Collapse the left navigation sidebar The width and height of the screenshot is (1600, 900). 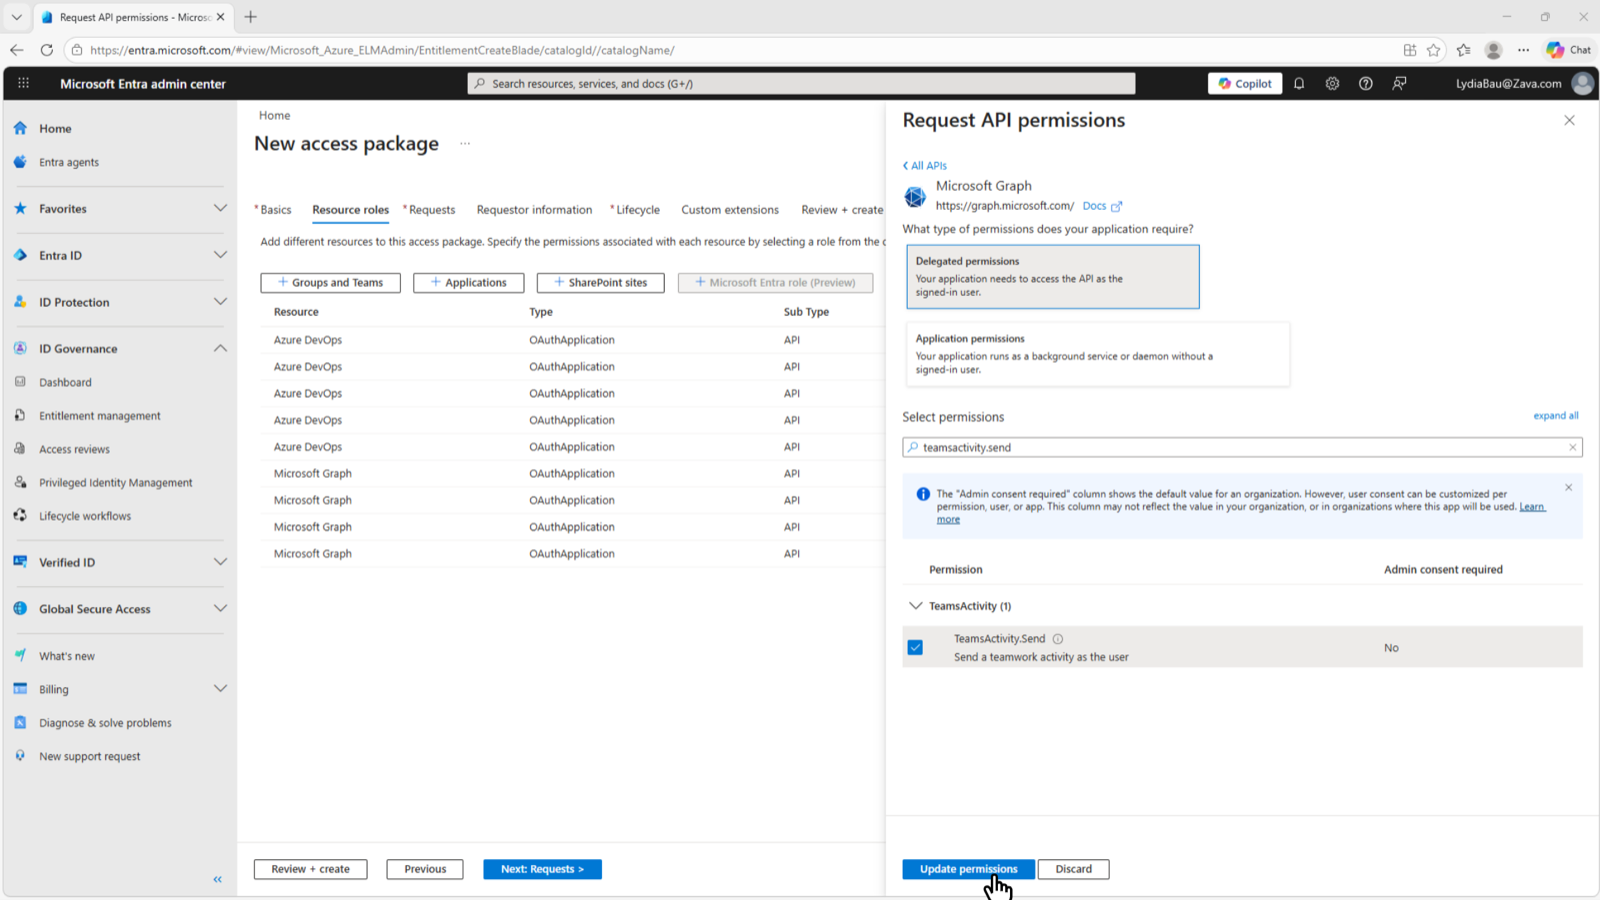coord(217,879)
